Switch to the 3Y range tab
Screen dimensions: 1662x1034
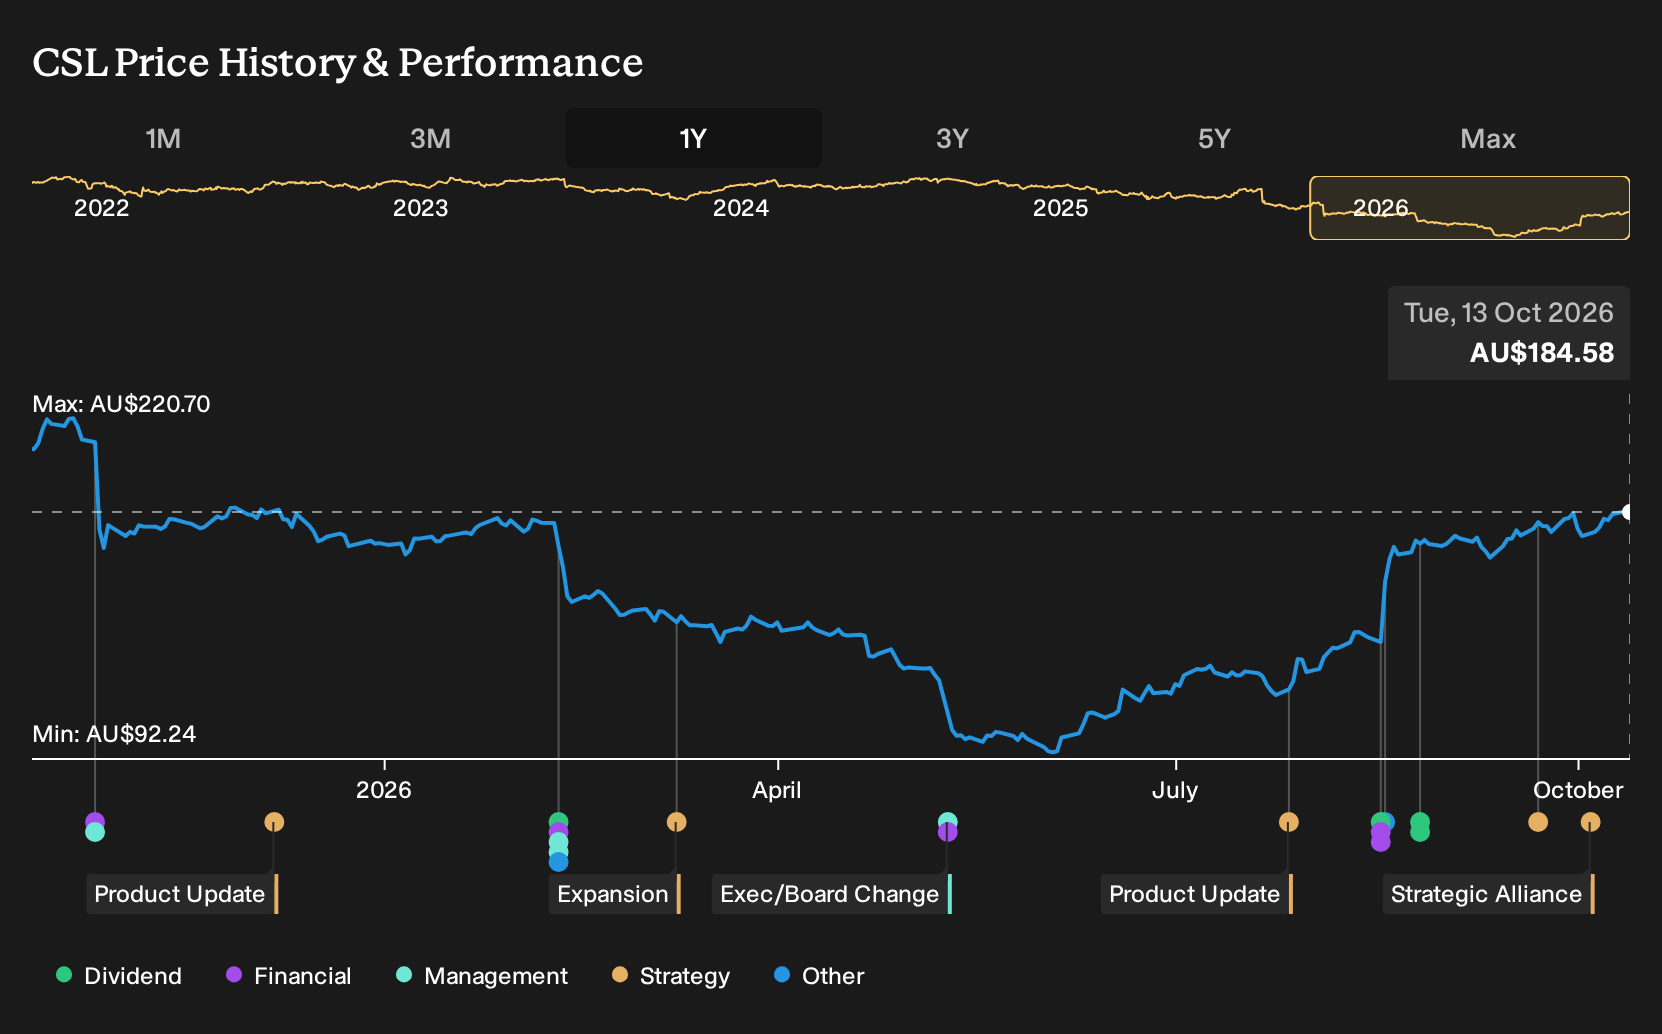pos(952,138)
